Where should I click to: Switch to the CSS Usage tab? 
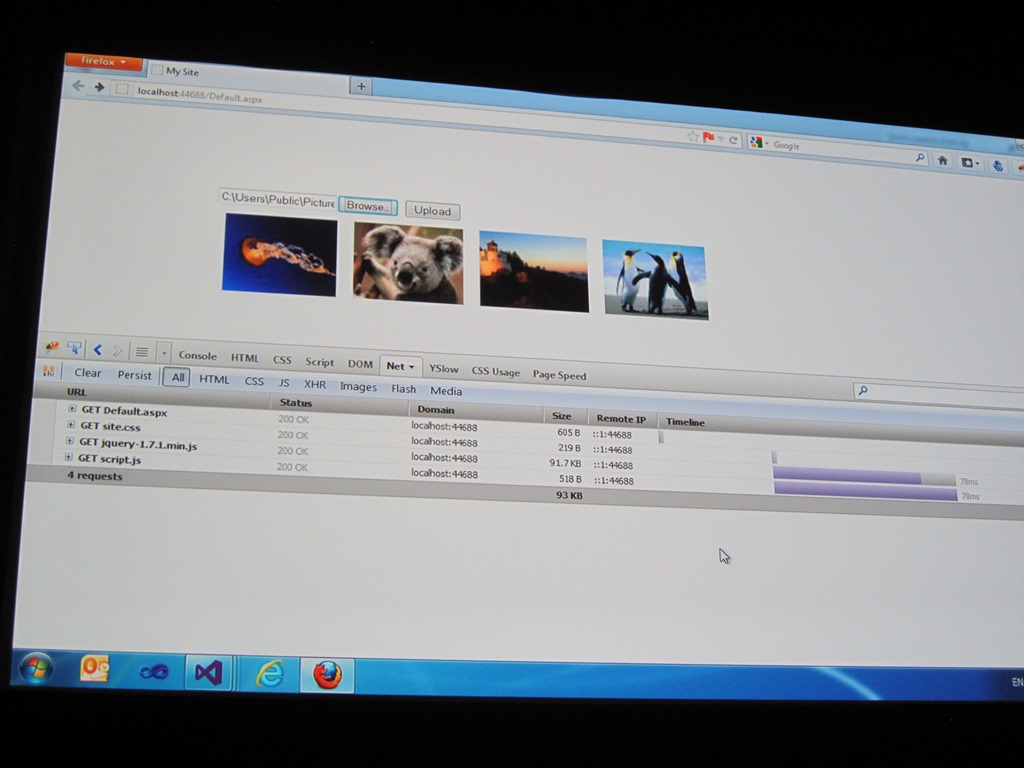[496, 372]
